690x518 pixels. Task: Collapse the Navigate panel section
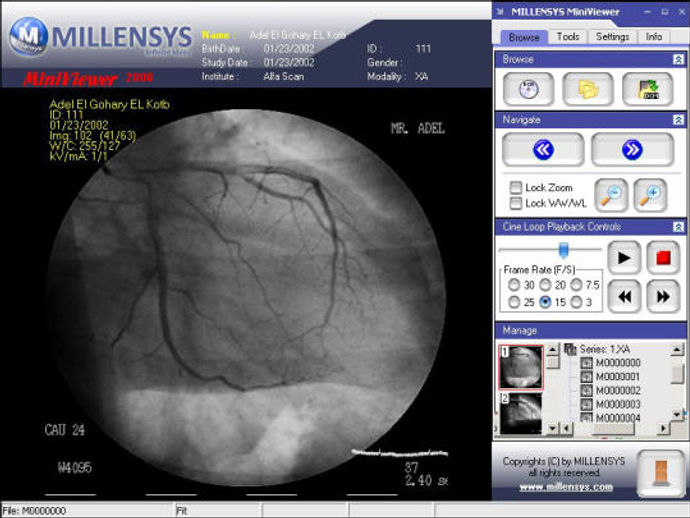[x=679, y=120]
